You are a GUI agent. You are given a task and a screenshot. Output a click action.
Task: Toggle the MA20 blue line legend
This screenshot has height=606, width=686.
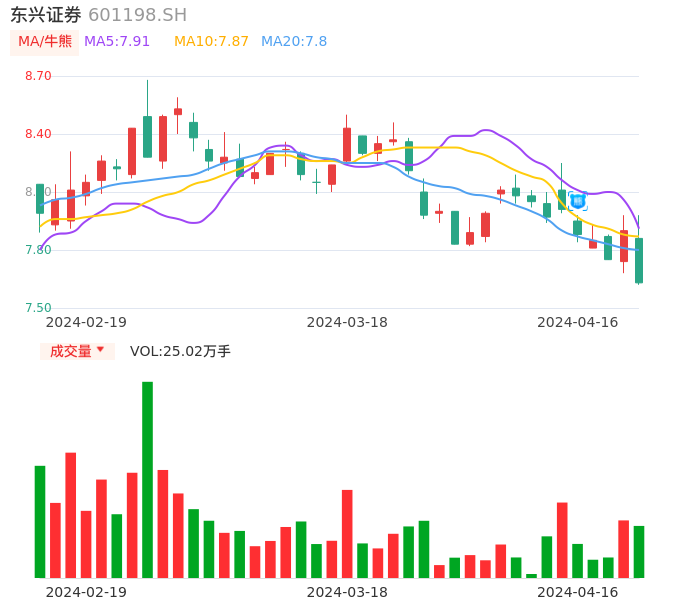tap(294, 42)
